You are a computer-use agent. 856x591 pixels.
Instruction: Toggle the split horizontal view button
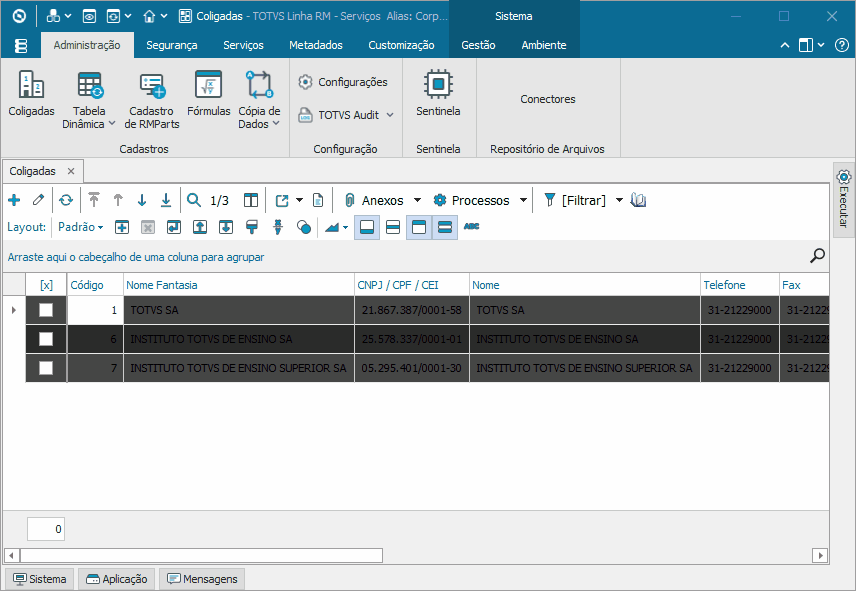tap(393, 227)
